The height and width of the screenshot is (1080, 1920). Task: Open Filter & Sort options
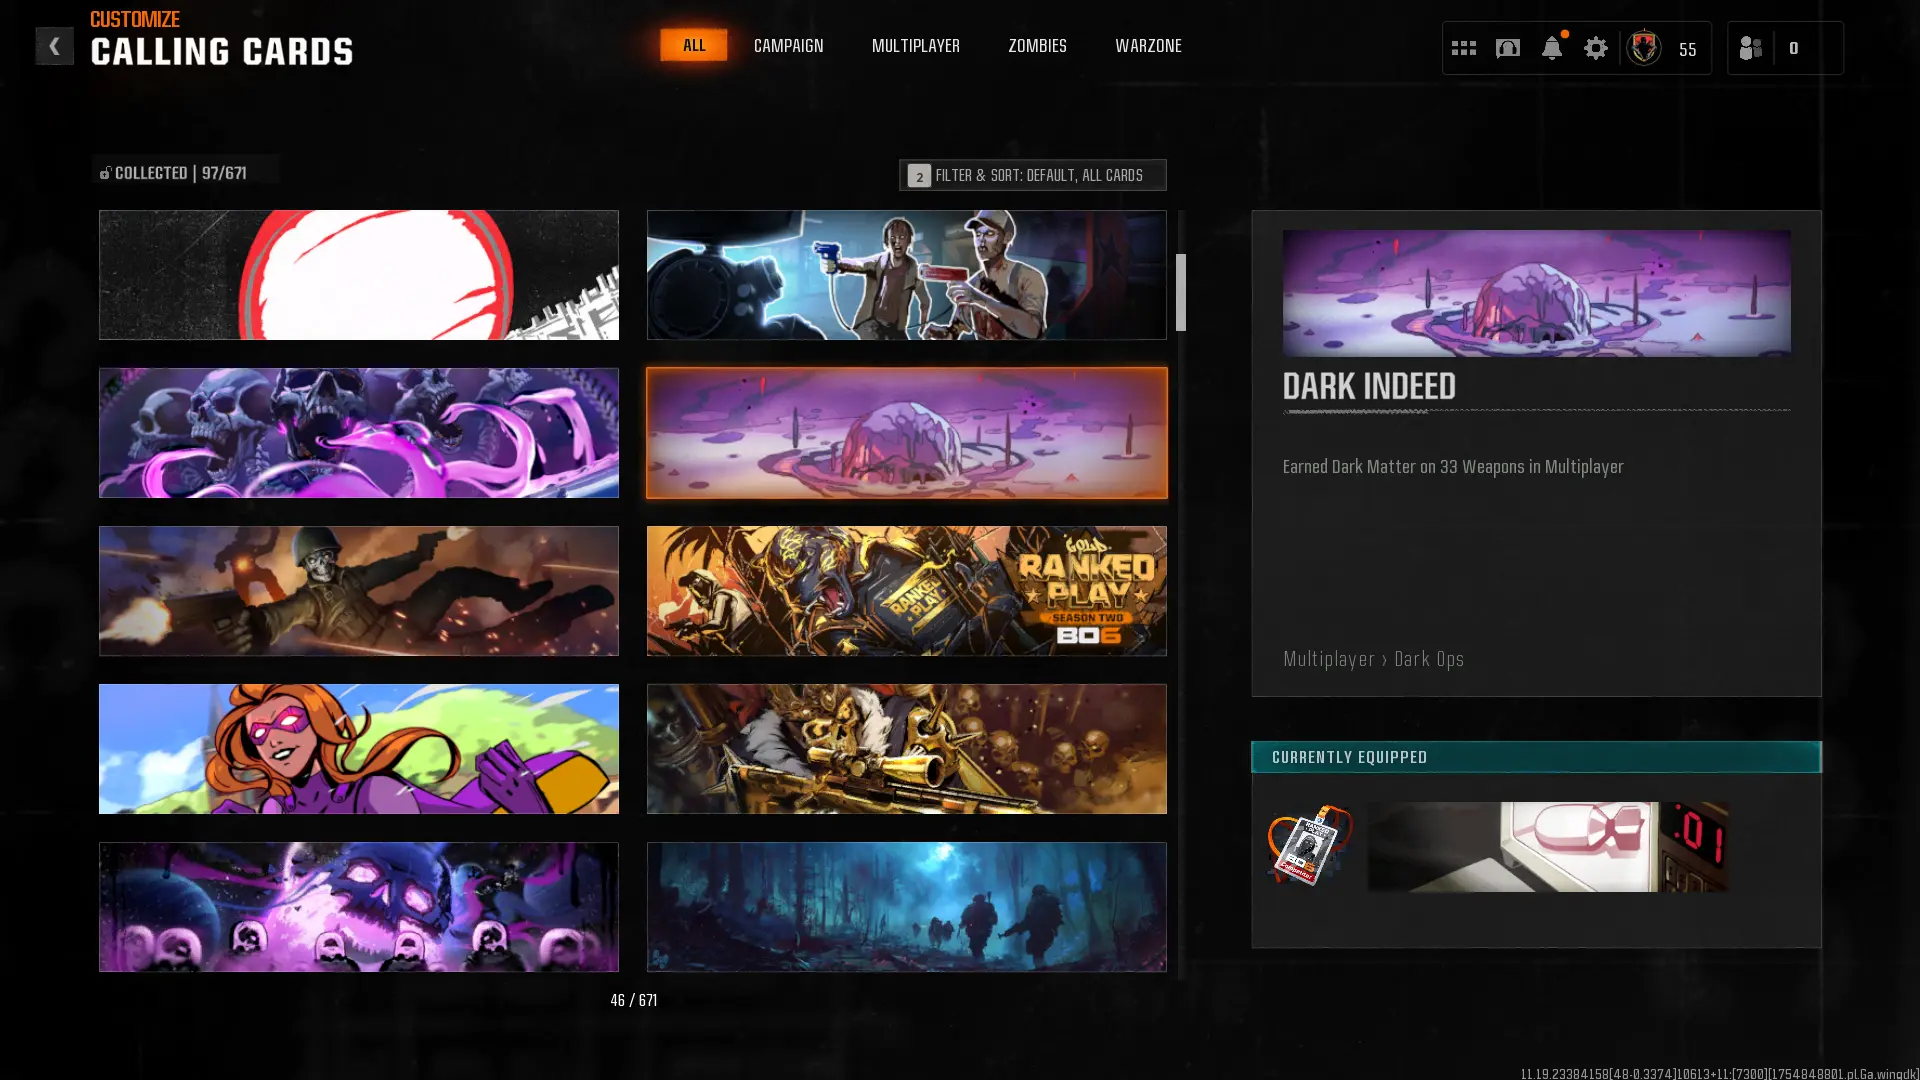[1032, 175]
